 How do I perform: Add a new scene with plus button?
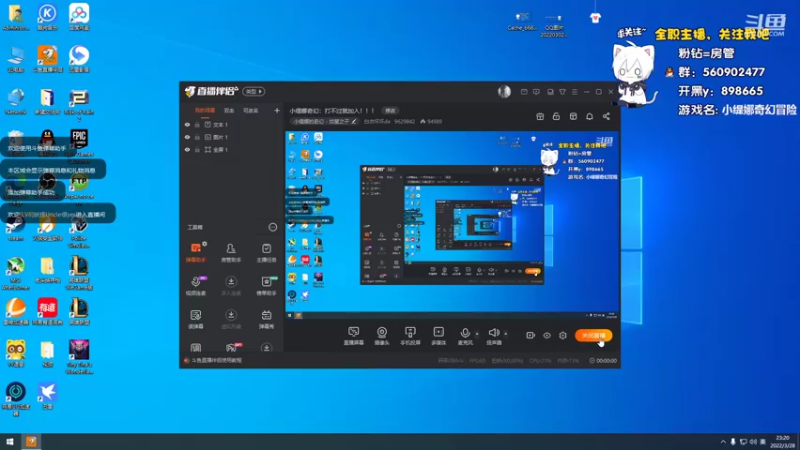277,110
